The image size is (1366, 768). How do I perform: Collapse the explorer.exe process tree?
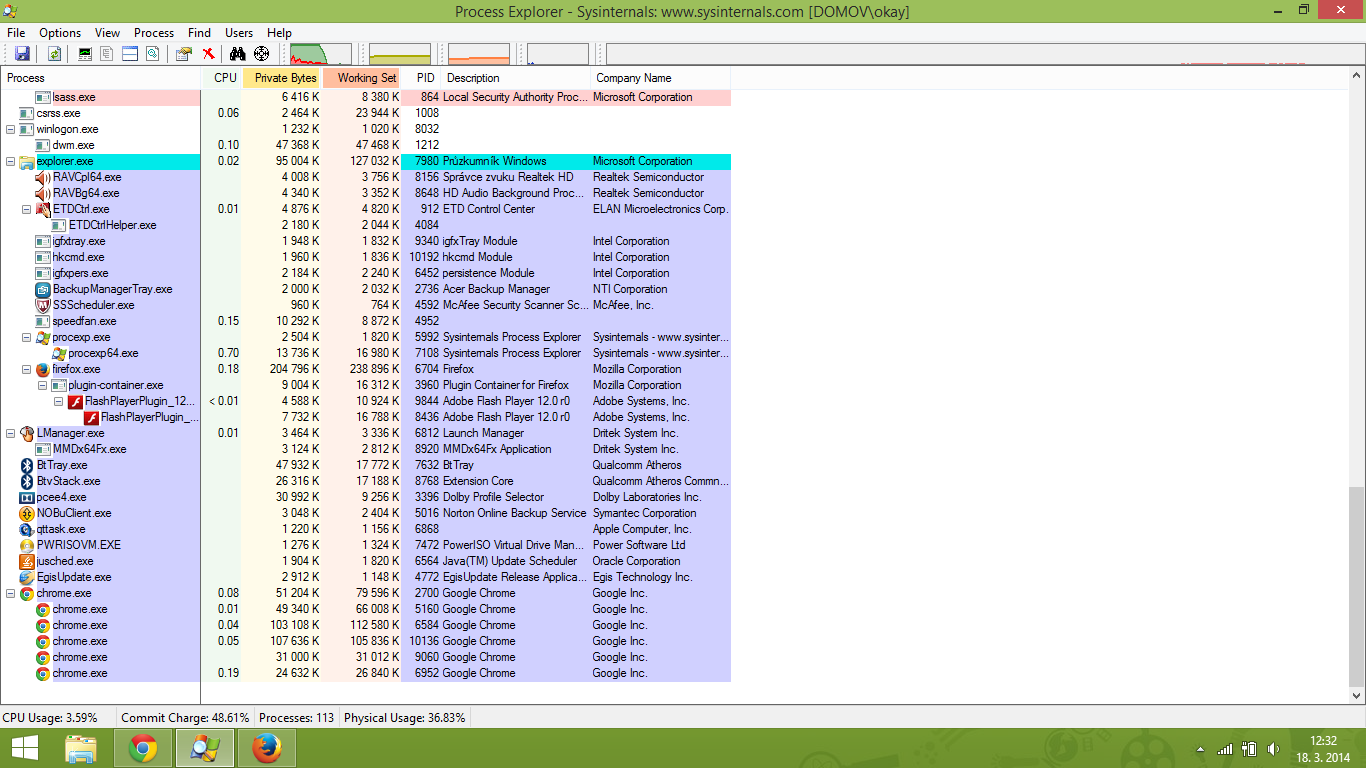11,161
